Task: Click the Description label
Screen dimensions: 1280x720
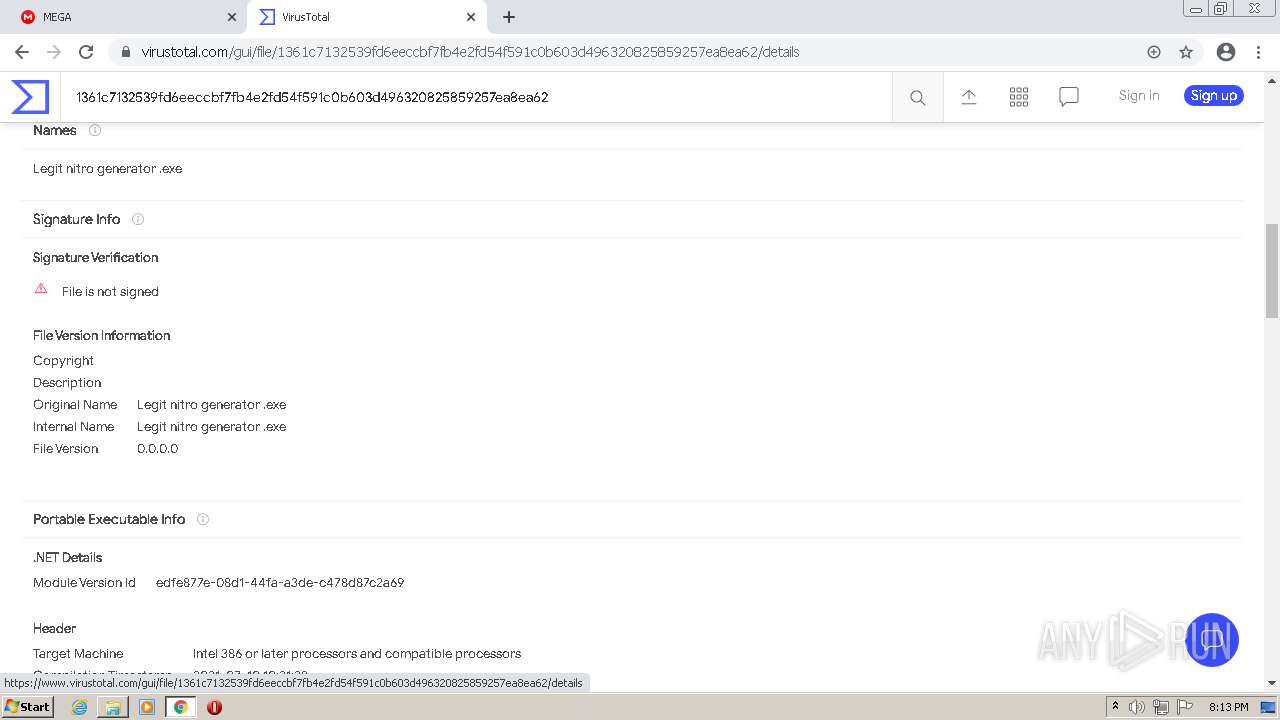Action: click(67, 383)
